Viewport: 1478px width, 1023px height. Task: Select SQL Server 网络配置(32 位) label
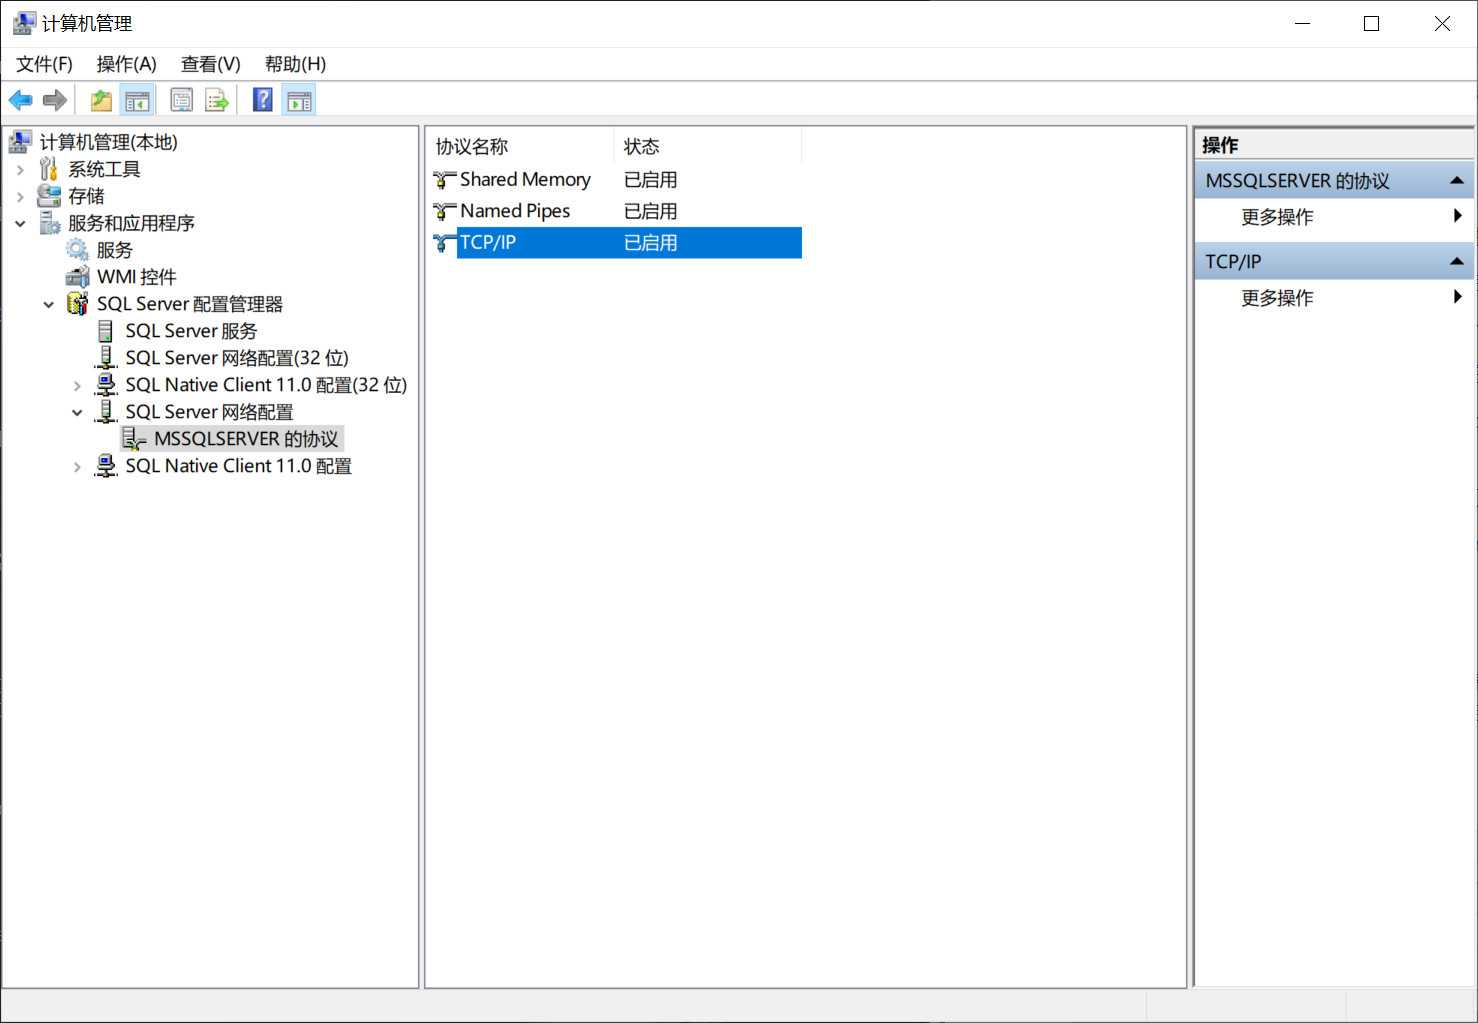coord(237,358)
